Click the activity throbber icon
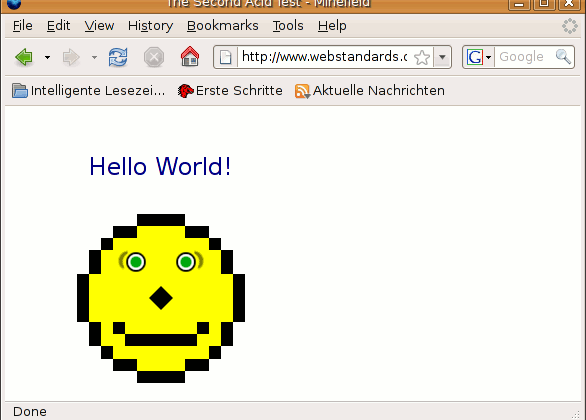This screenshot has height=420, width=586. pyautogui.click(x=570, y=26)
